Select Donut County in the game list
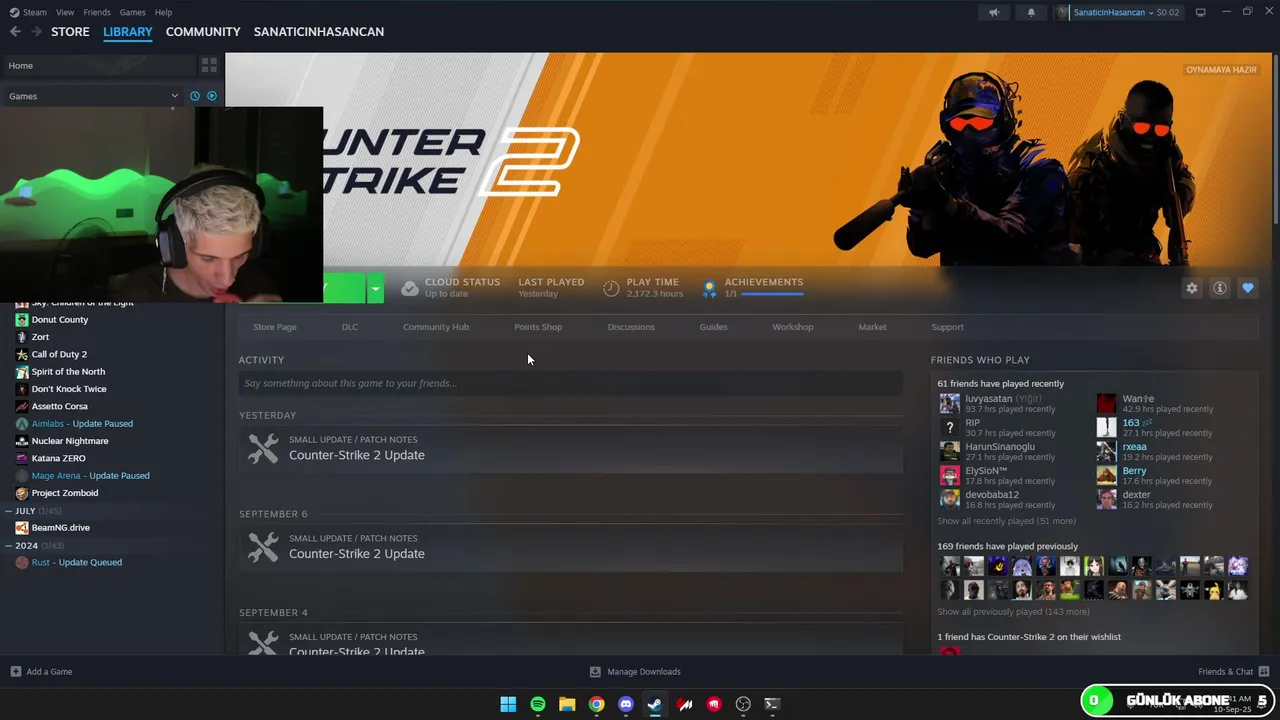 (x=60, y=320)
